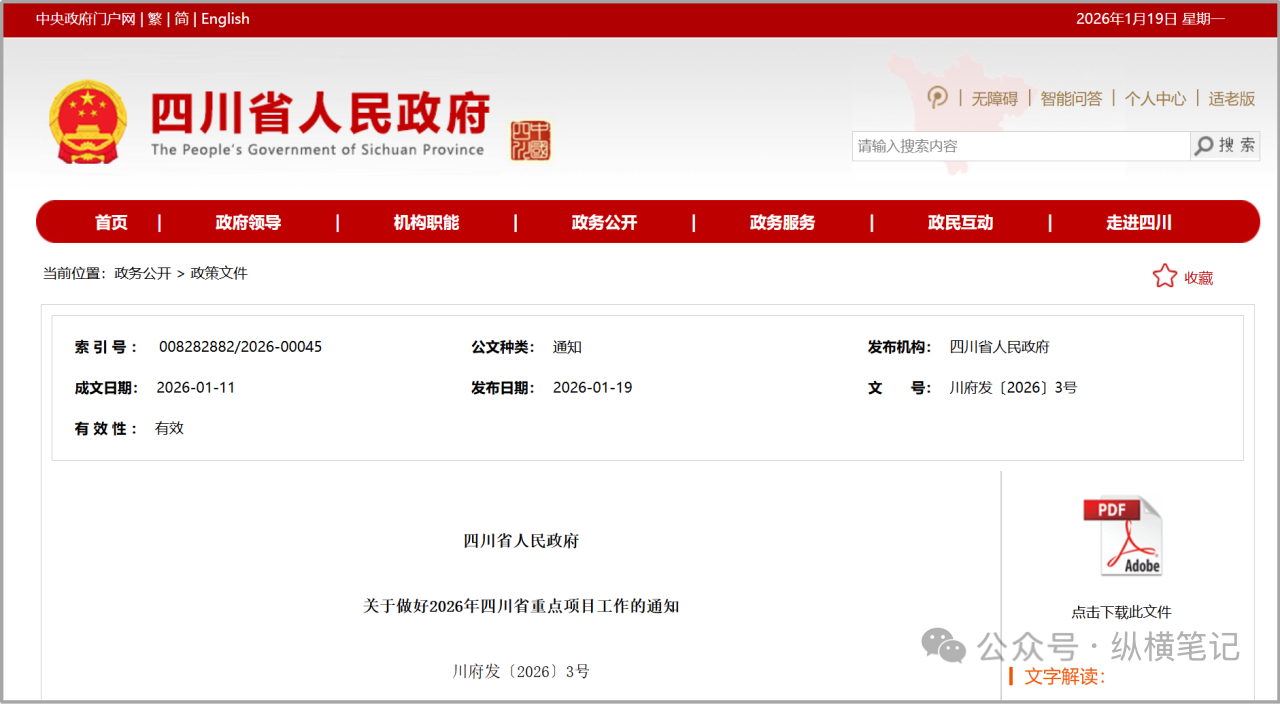Open the 政务服务 navigation item
The height and width of the screenshot is (705, 1280).
(782, 222)
